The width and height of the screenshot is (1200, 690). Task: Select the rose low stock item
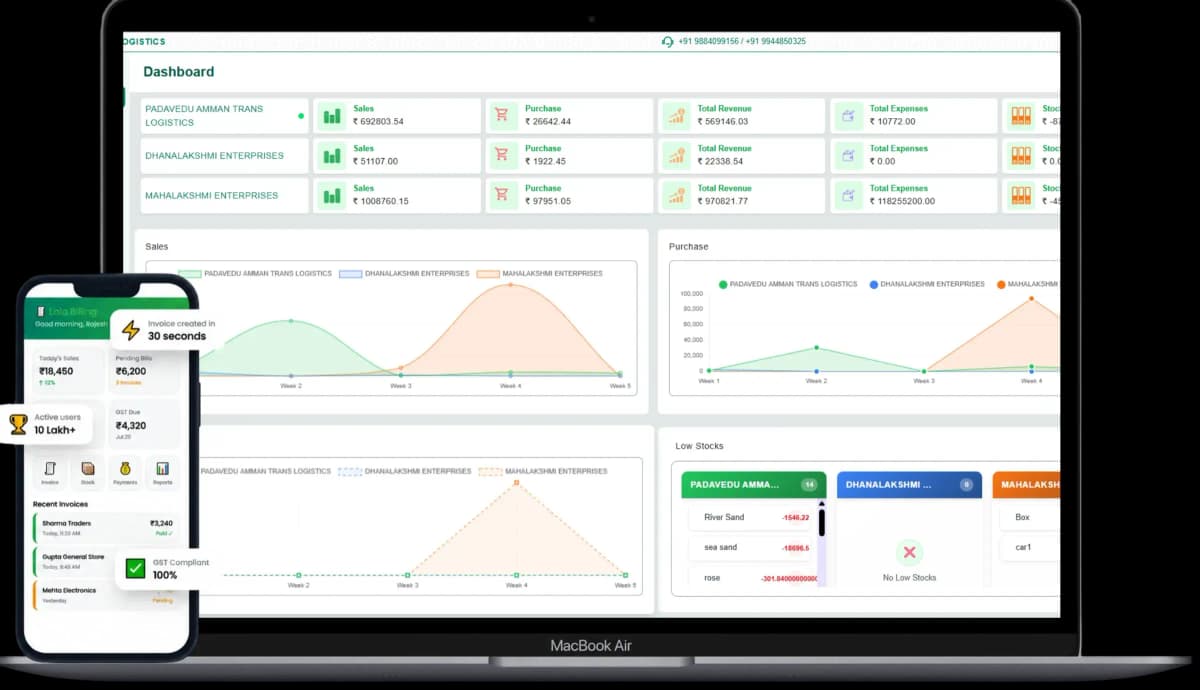[x=752, y=578]
